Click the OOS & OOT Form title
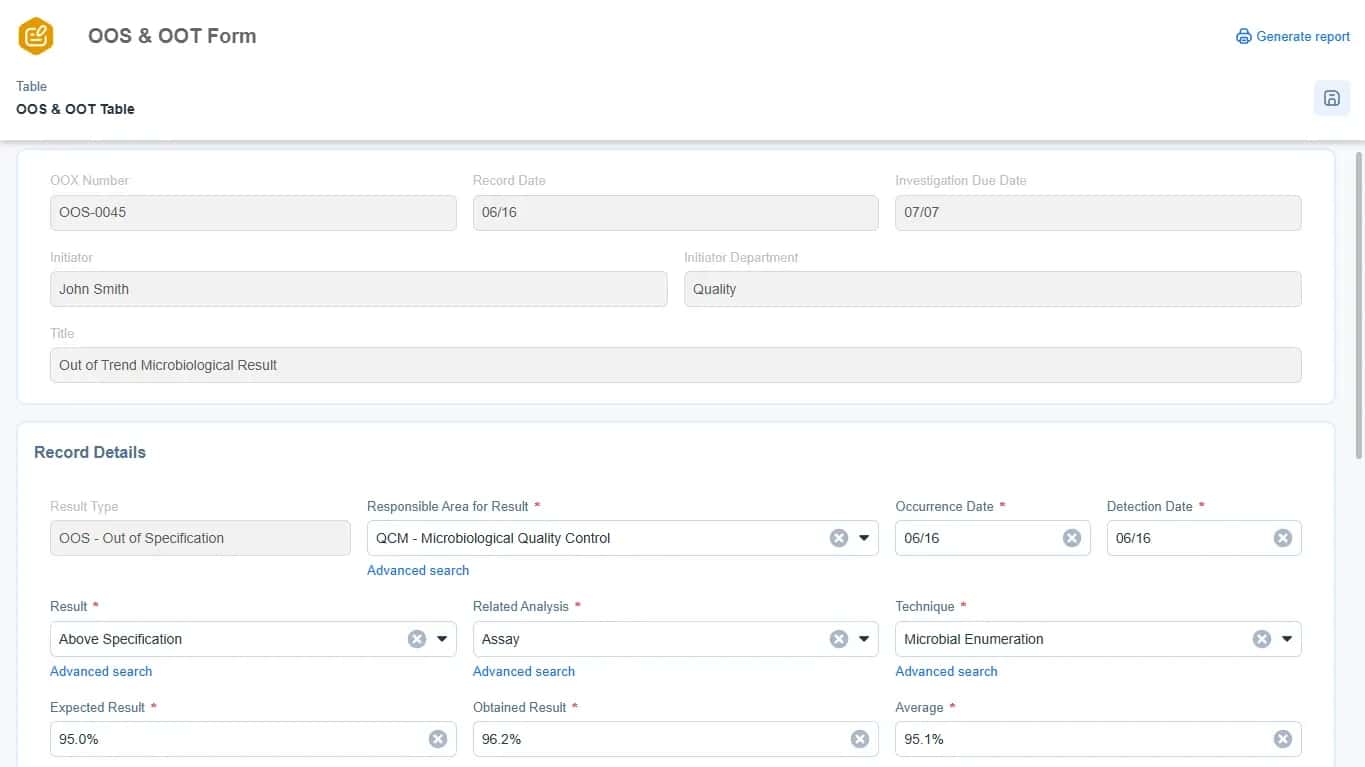1365x767 pixels. tap(172, 36)
